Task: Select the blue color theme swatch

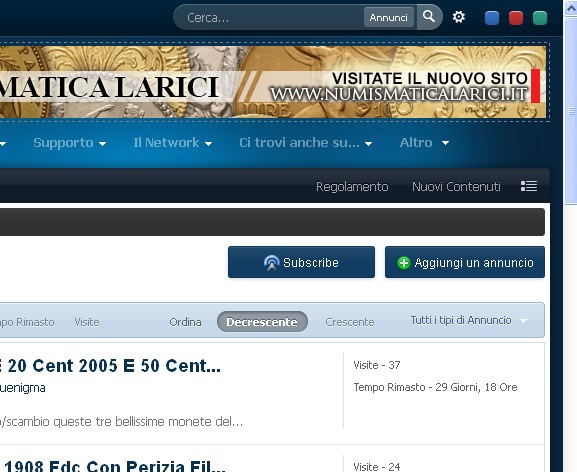Action: (492, 18)
